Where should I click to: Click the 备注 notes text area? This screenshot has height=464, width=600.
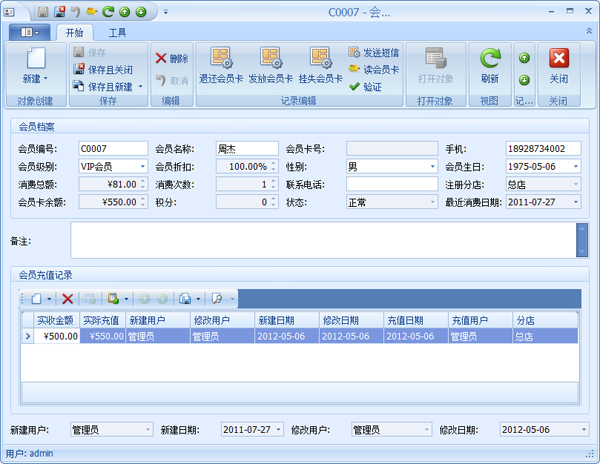click(x=323, y=240)
